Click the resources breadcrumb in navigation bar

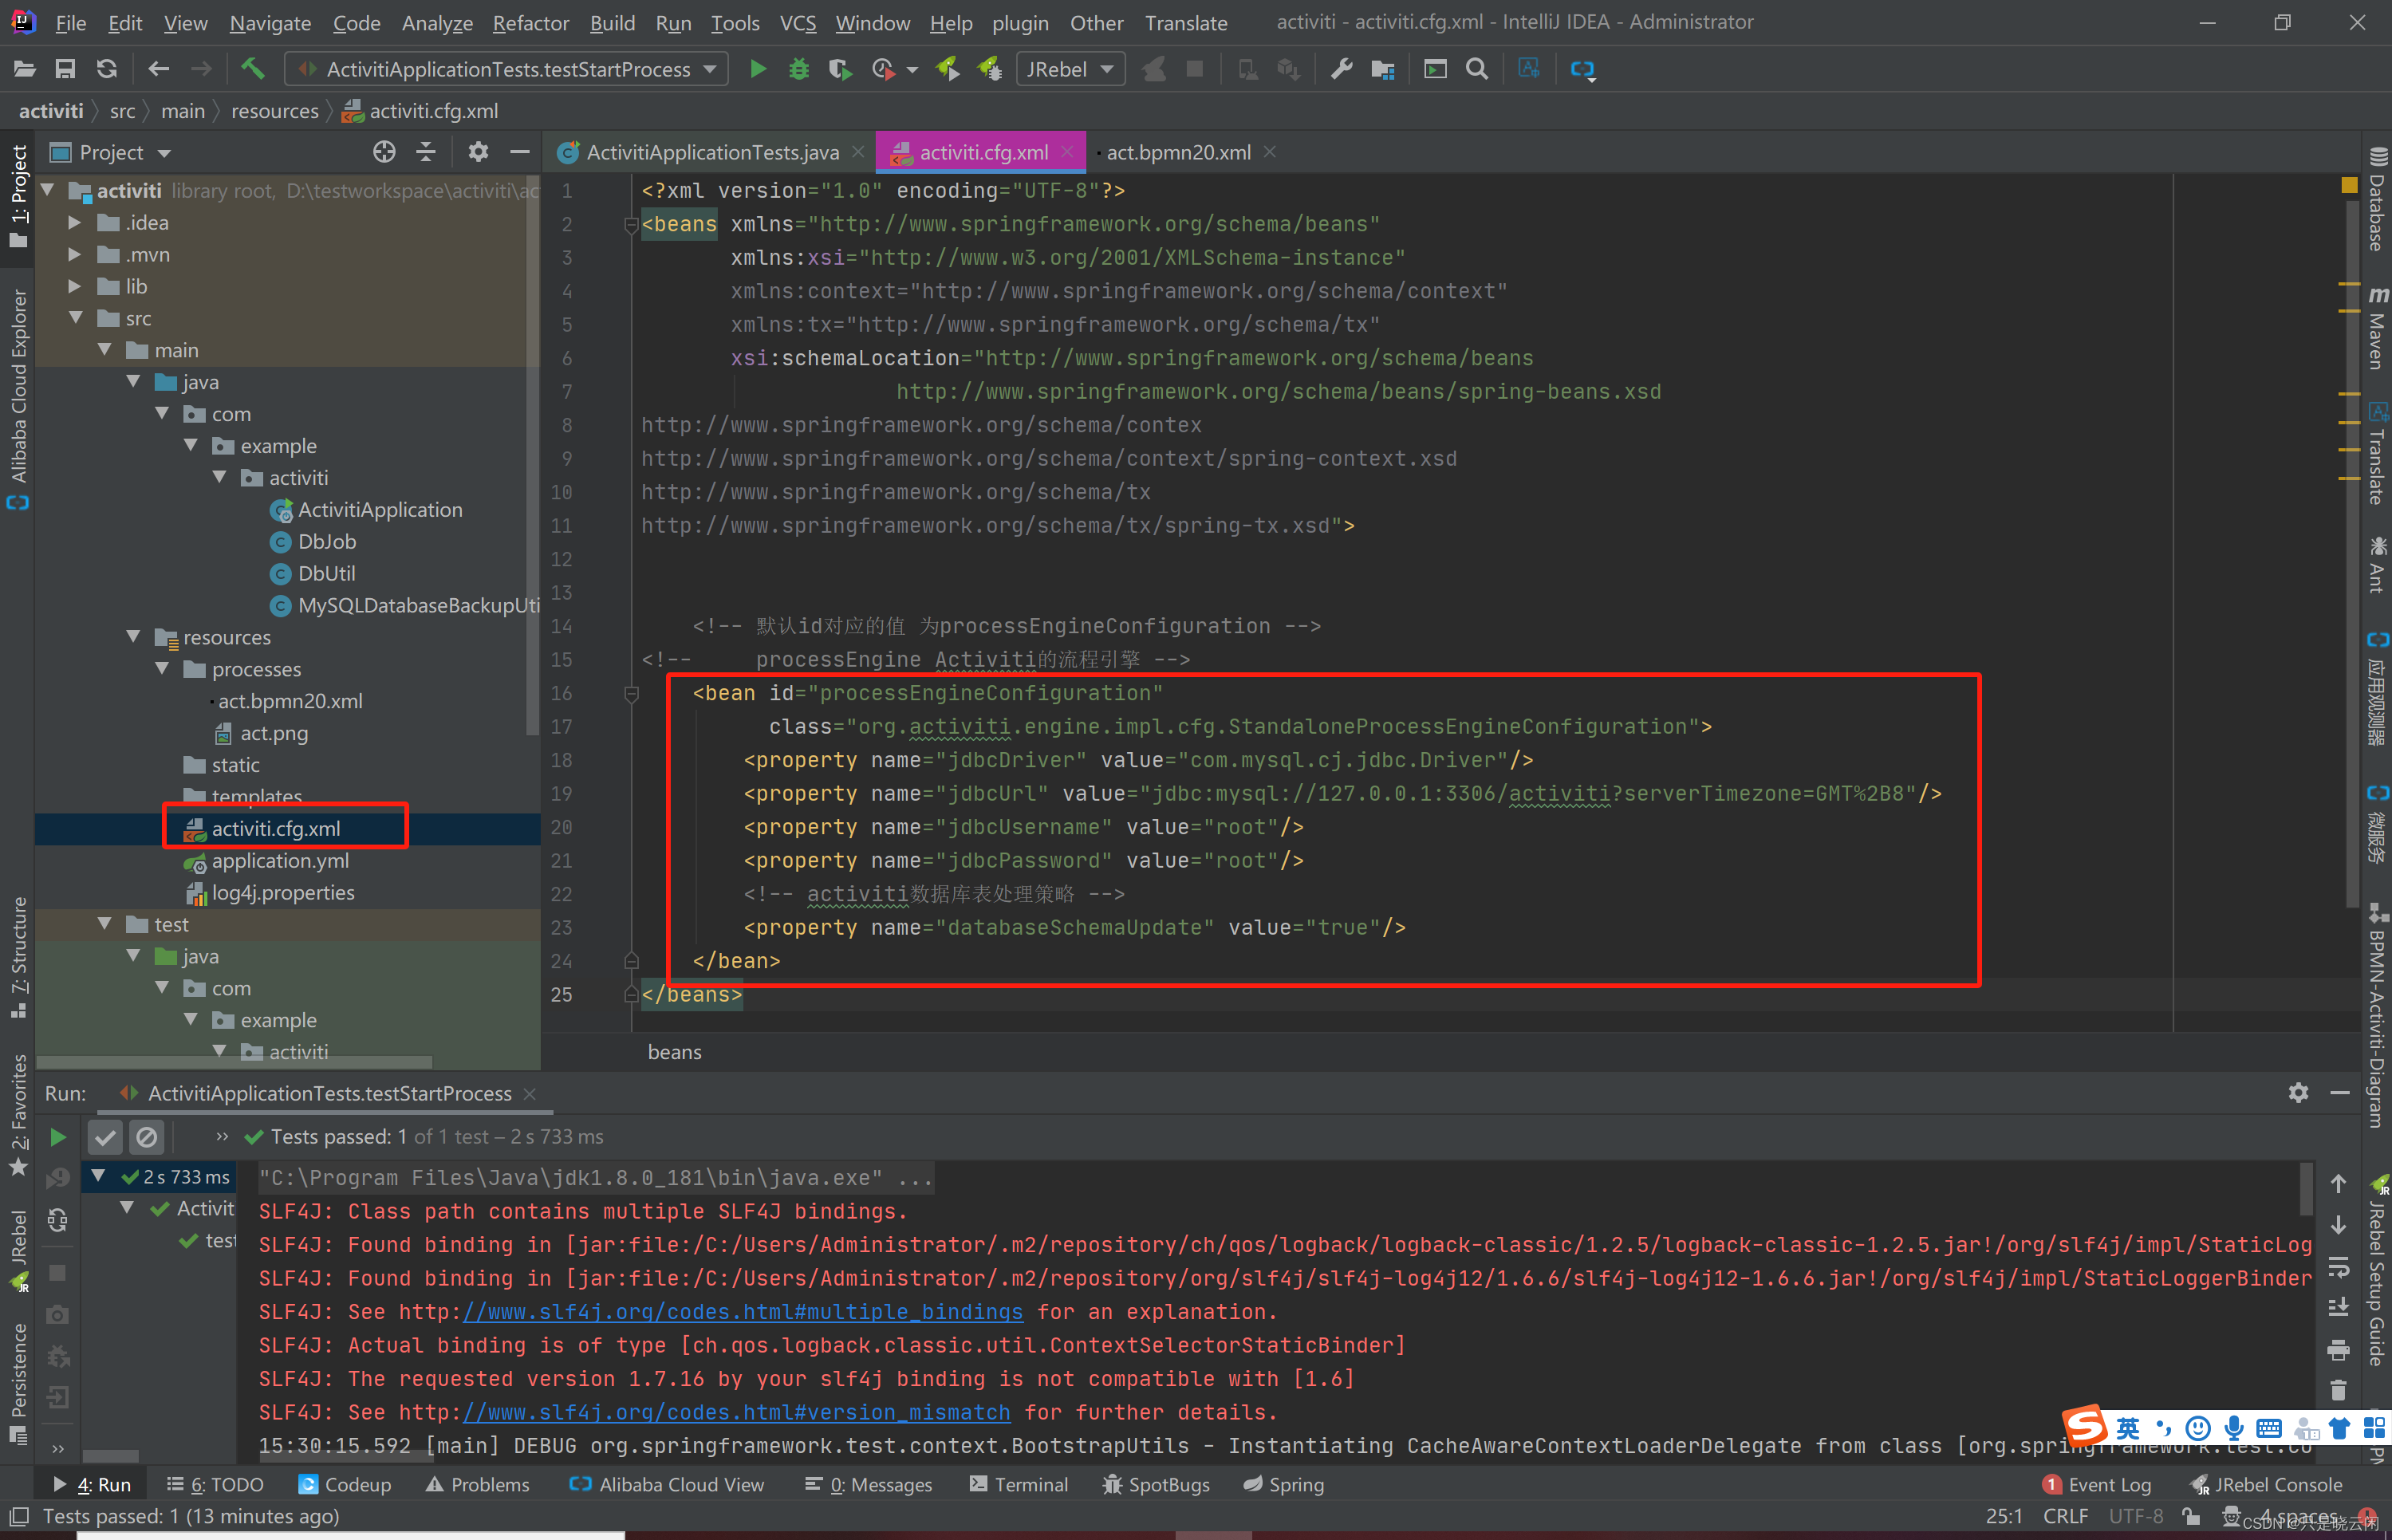point(275,111)
